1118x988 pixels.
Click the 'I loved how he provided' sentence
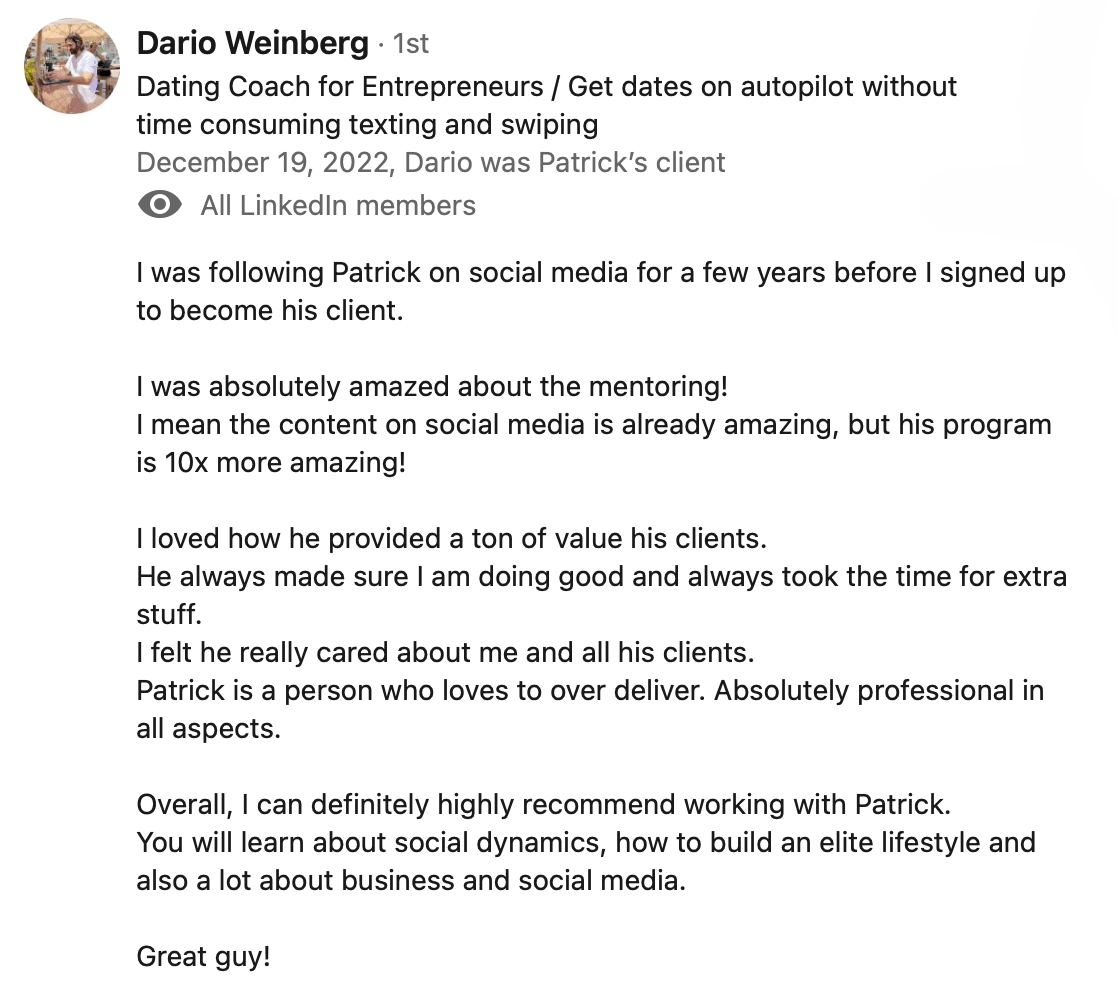[451, 538]
